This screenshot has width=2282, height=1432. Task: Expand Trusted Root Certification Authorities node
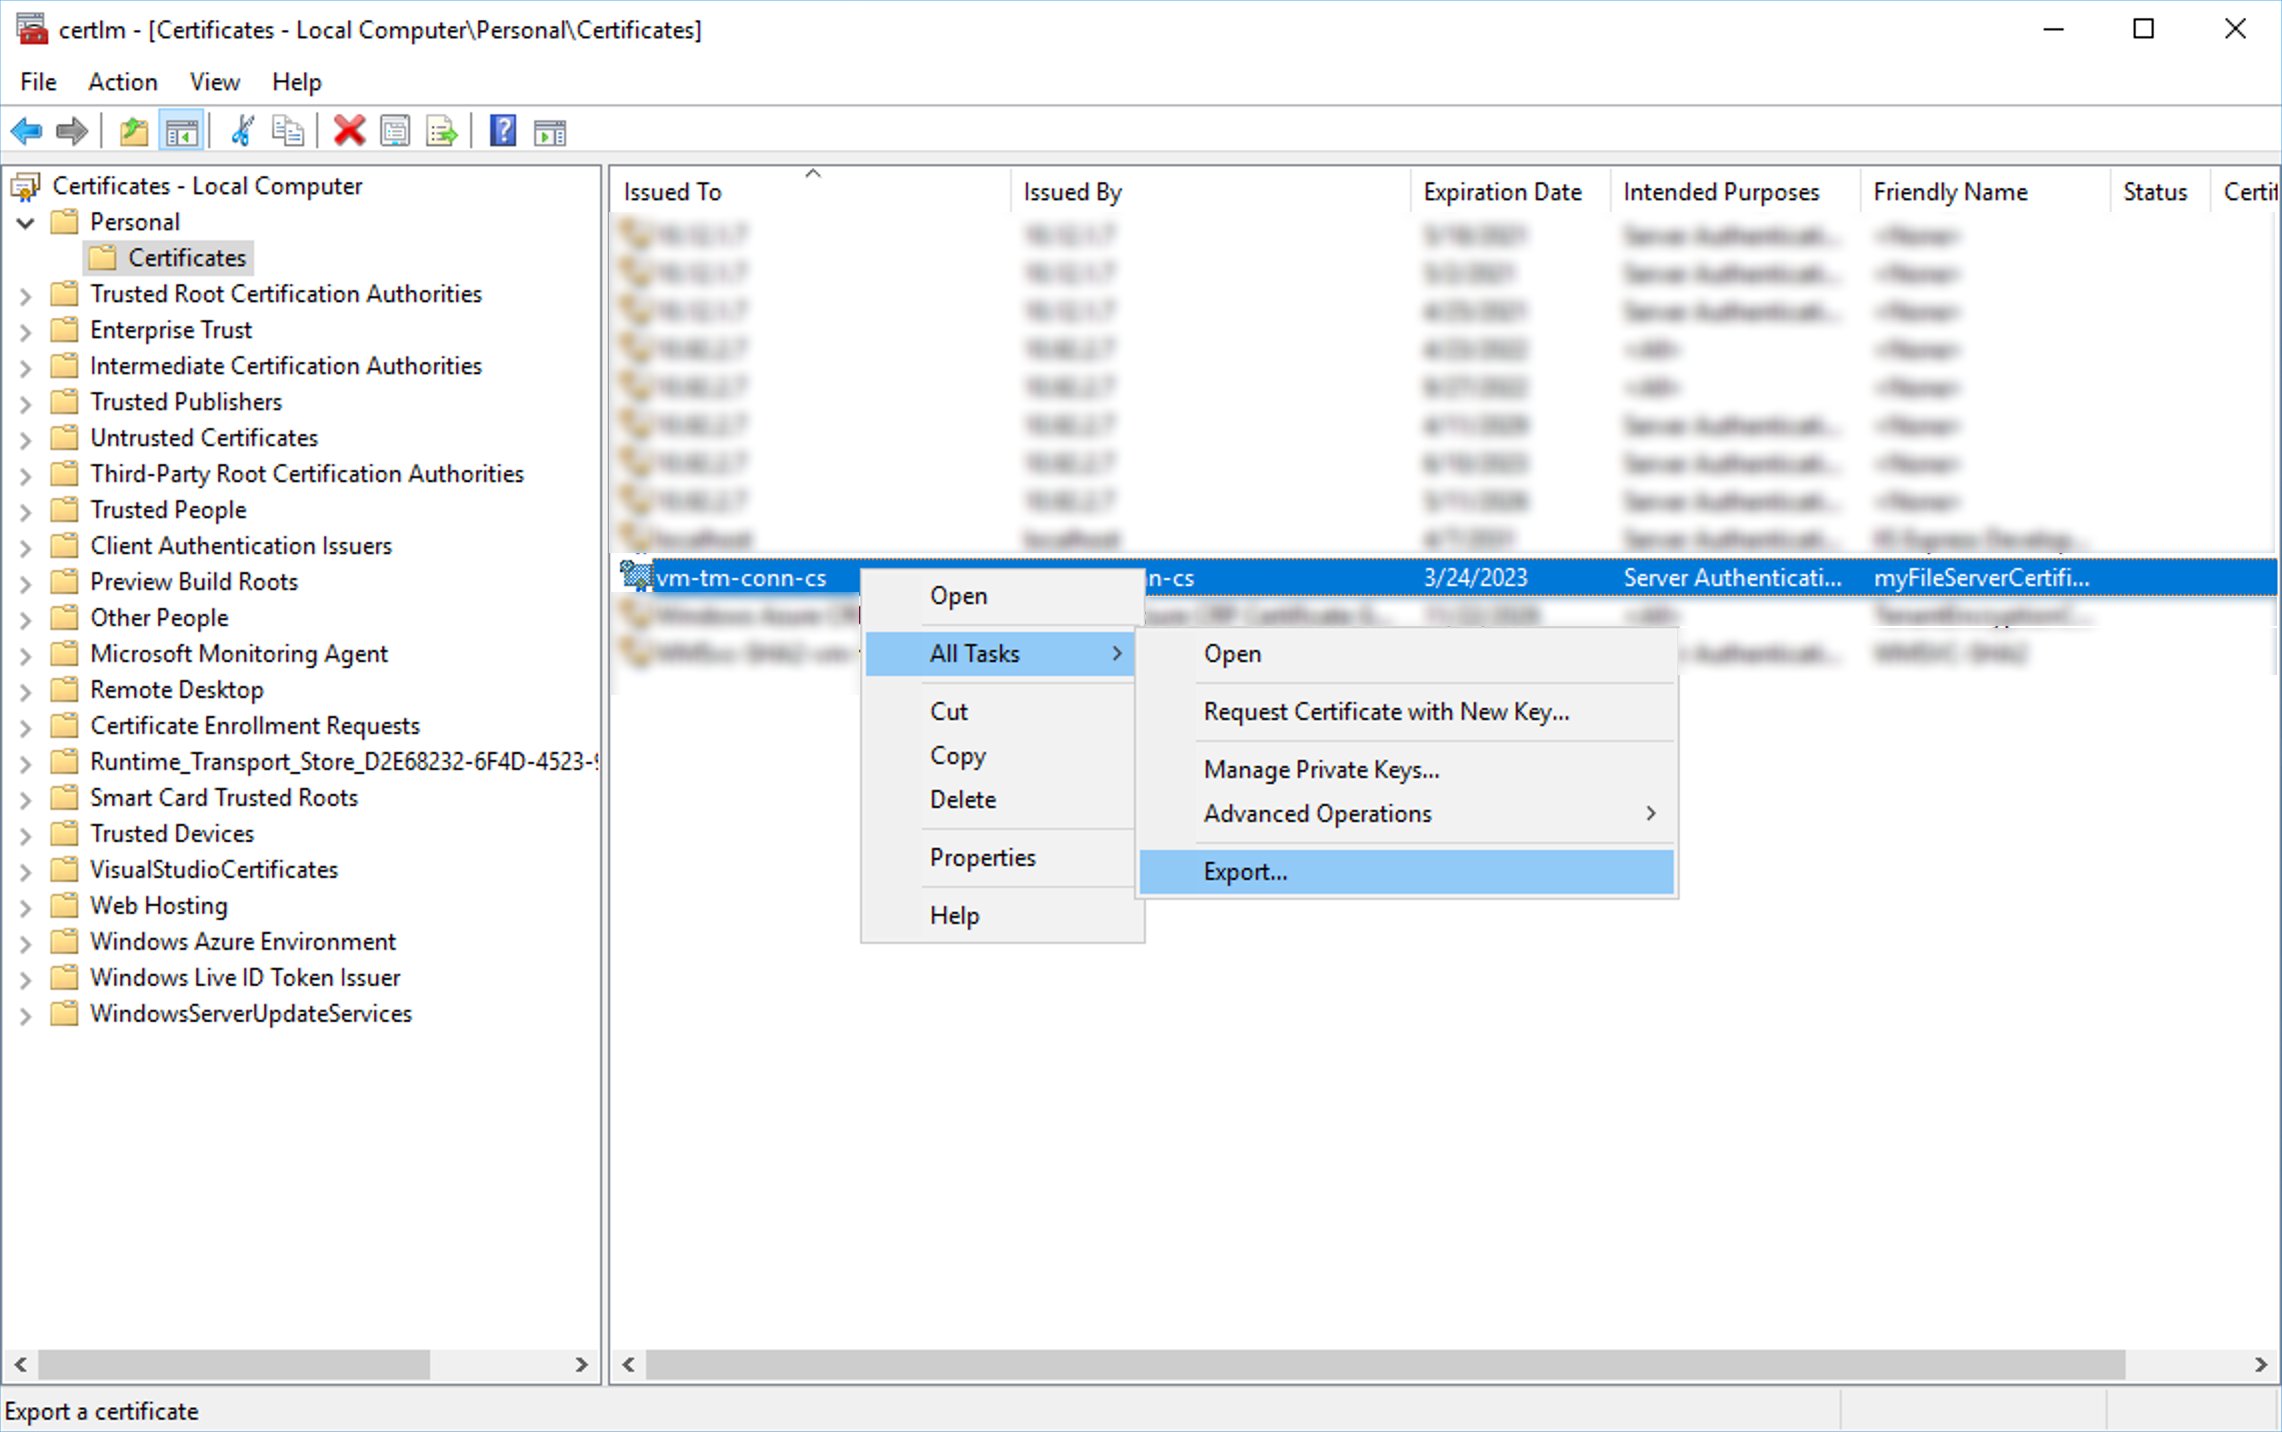coord(25,295)
